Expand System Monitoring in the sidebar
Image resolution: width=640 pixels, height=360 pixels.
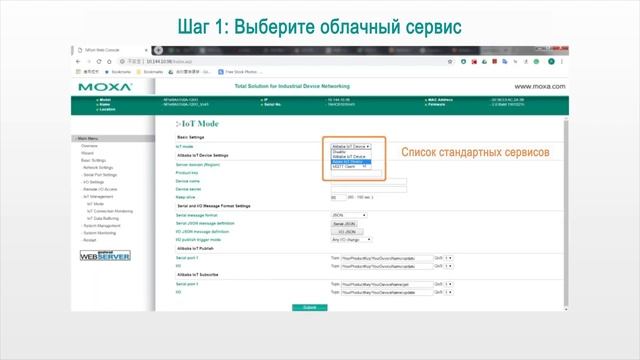[x=99, y=233]
